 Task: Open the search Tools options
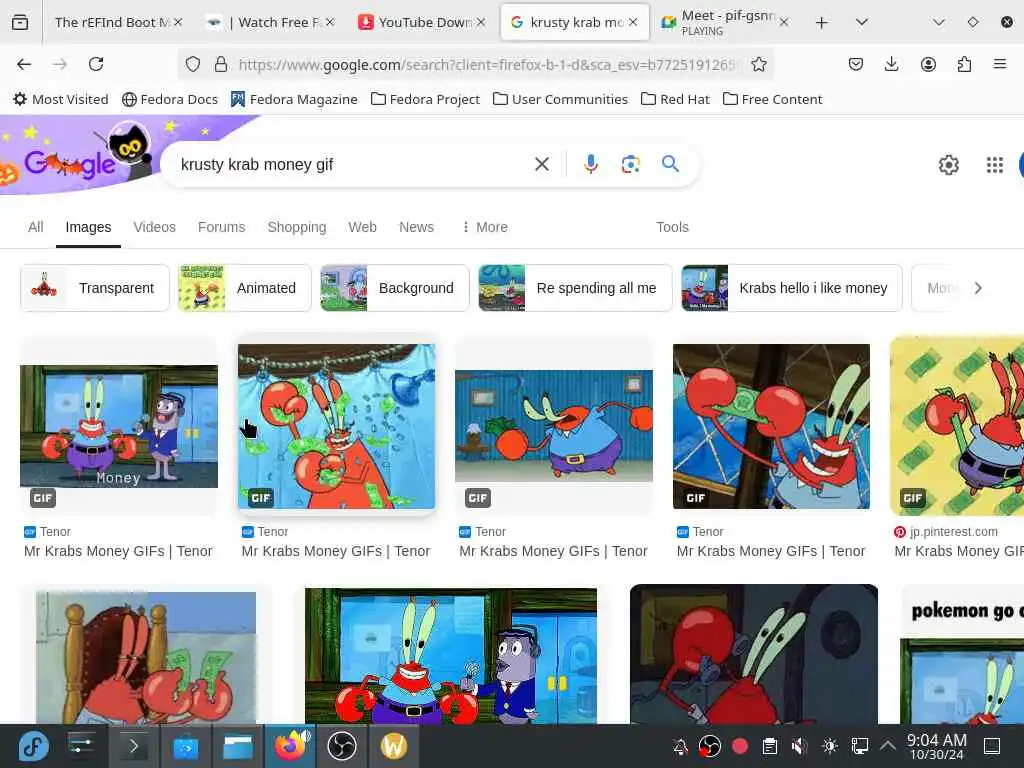[672, 227]
